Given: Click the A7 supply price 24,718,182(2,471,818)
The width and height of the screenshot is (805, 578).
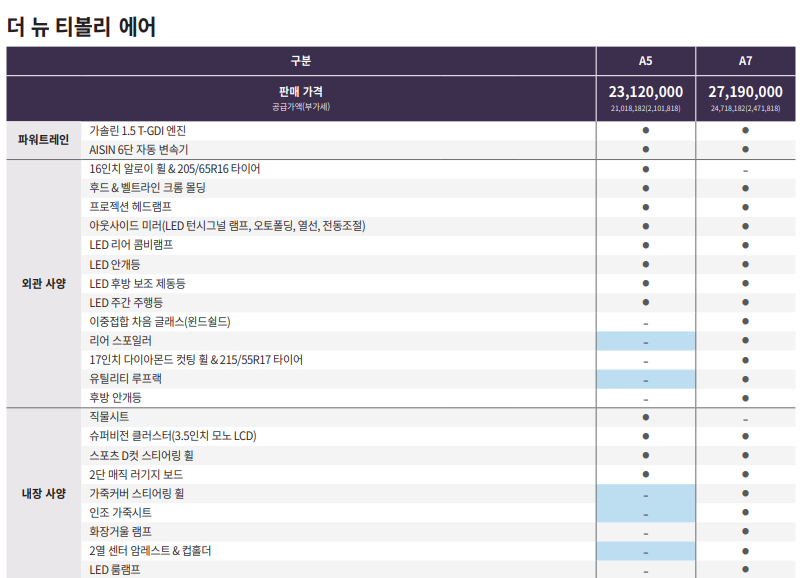Looking at the screenshot, I should pos(745,108).
